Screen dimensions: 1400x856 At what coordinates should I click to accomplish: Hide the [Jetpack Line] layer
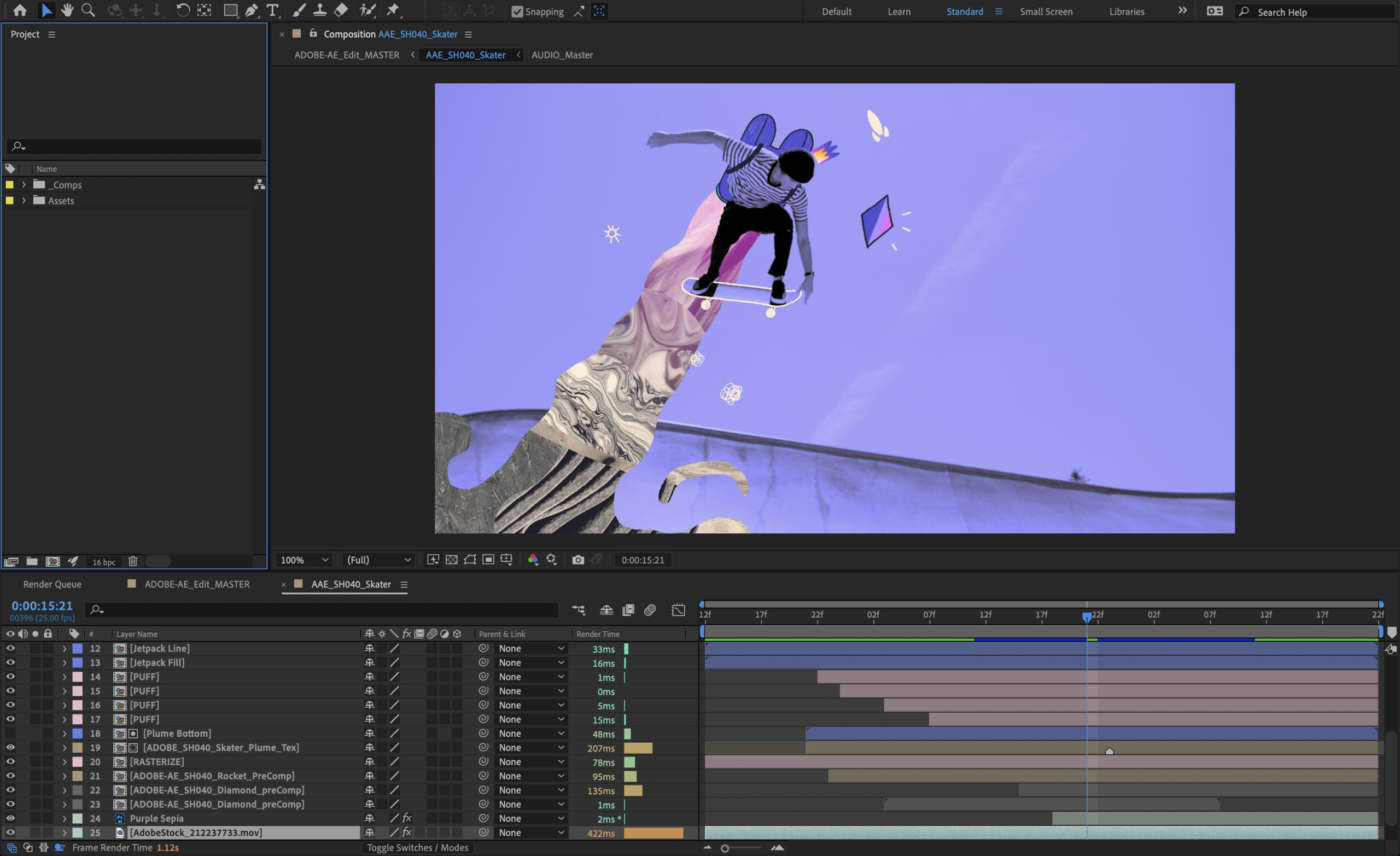pyautogui.click(x=10, y=648)
